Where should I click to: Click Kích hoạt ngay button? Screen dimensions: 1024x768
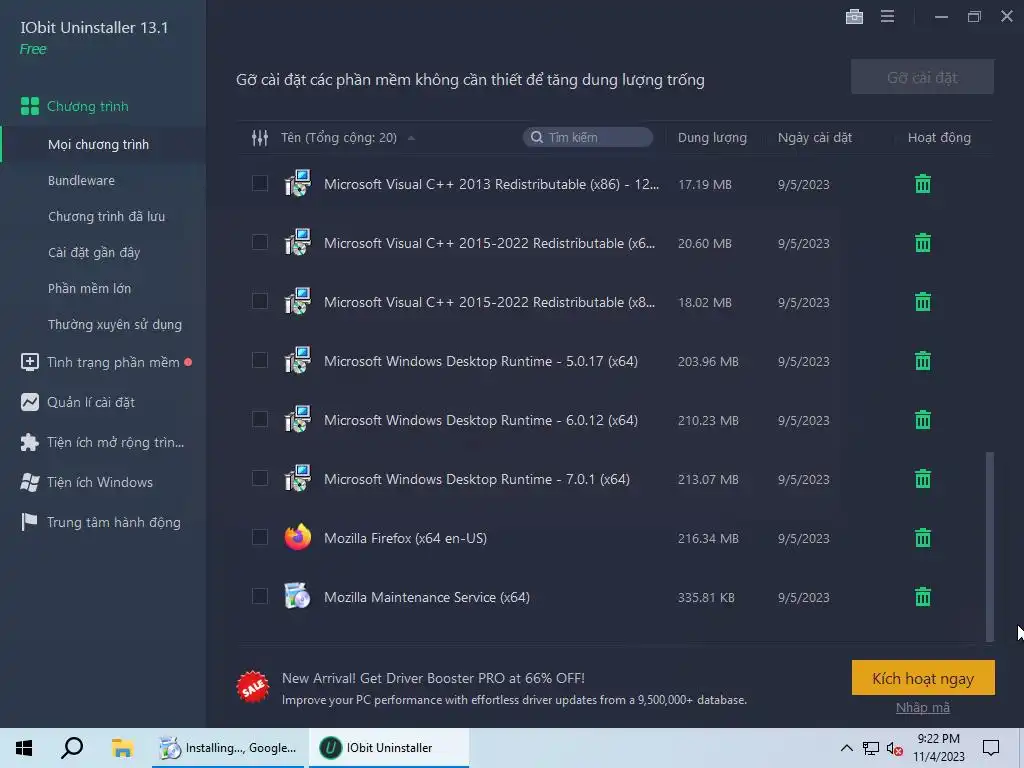coord(923,678)
